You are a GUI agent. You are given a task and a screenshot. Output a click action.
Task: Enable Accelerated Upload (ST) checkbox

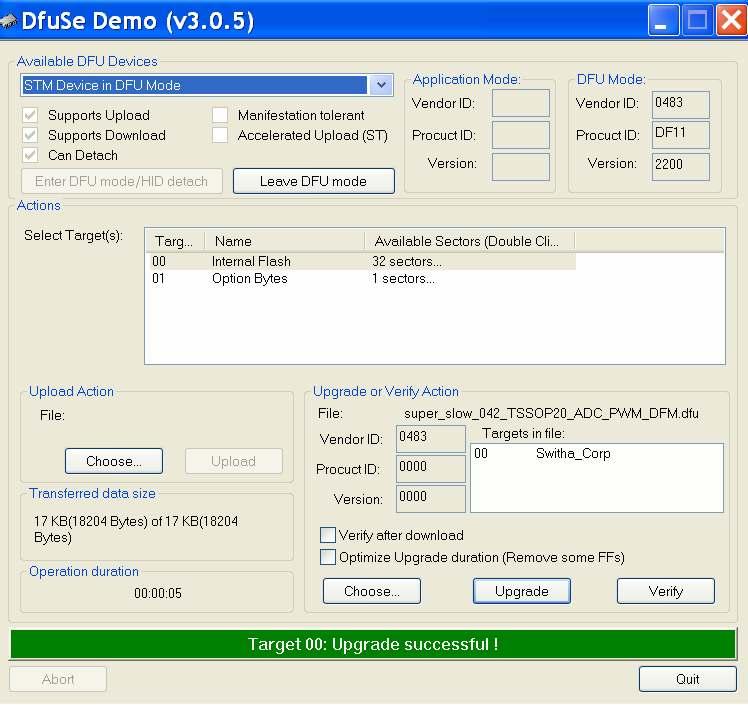[220, 135]
